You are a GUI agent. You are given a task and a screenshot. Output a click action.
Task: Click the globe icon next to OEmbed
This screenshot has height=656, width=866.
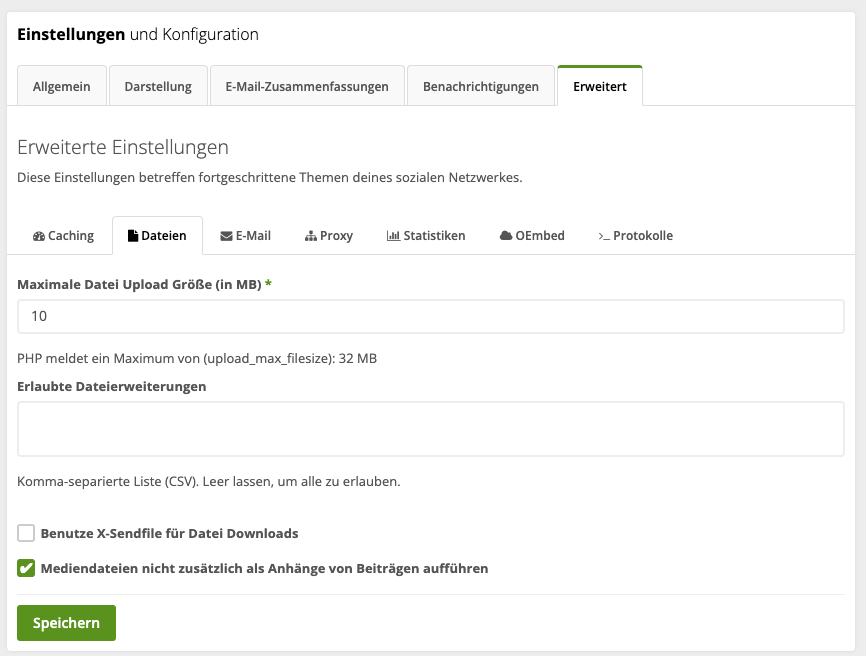coord(506,235)
